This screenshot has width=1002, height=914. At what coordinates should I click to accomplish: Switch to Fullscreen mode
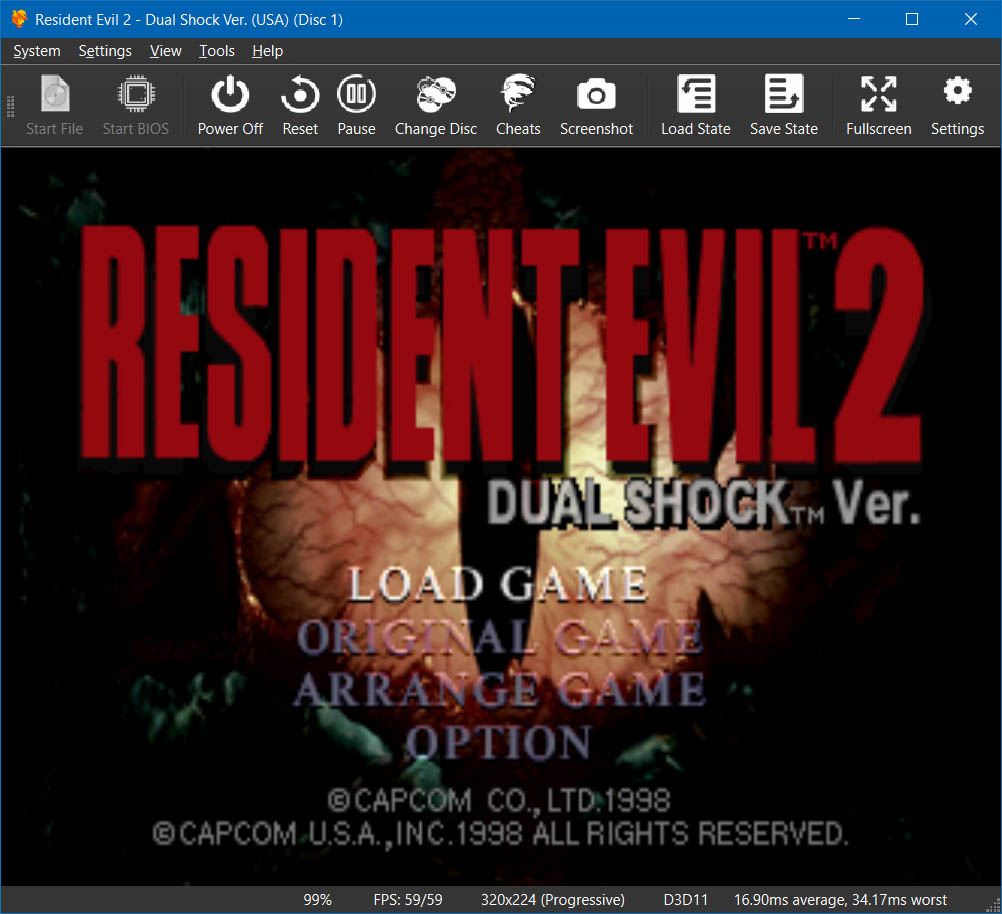pos(879,105)
